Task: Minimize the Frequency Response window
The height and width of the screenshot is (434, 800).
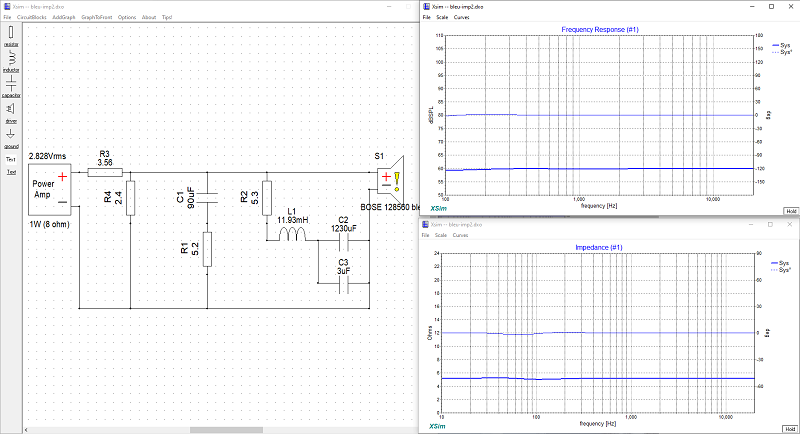Action: pyautogui.click(x=753, y=7)
